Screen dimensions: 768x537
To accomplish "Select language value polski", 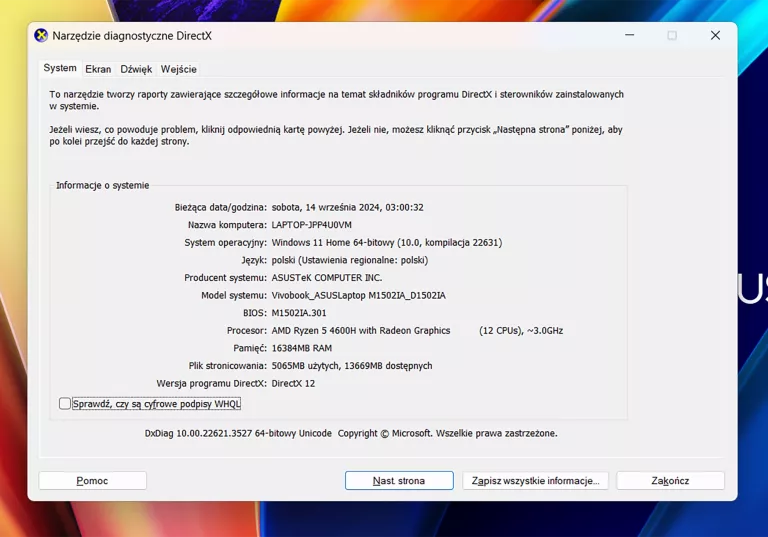I will pyautogui.click(x=350, y=260).
